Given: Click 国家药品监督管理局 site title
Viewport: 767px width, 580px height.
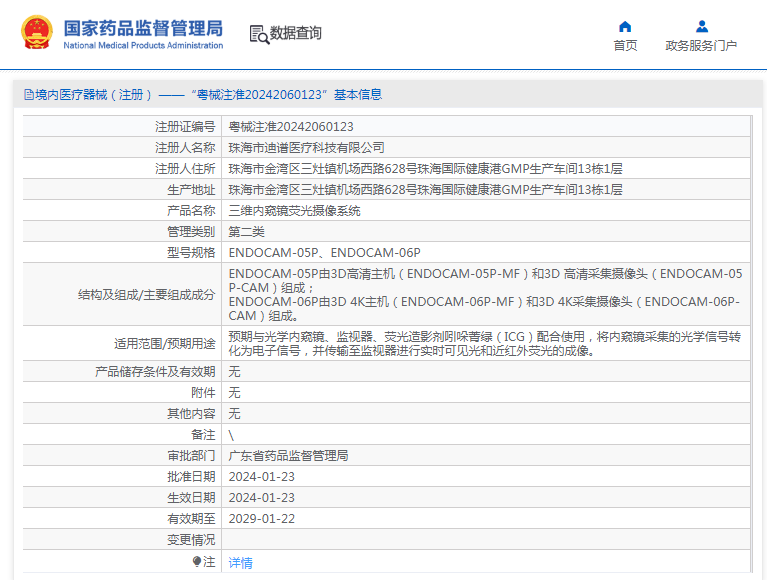Looking at the screenshot, I should [x=143, y=28].
